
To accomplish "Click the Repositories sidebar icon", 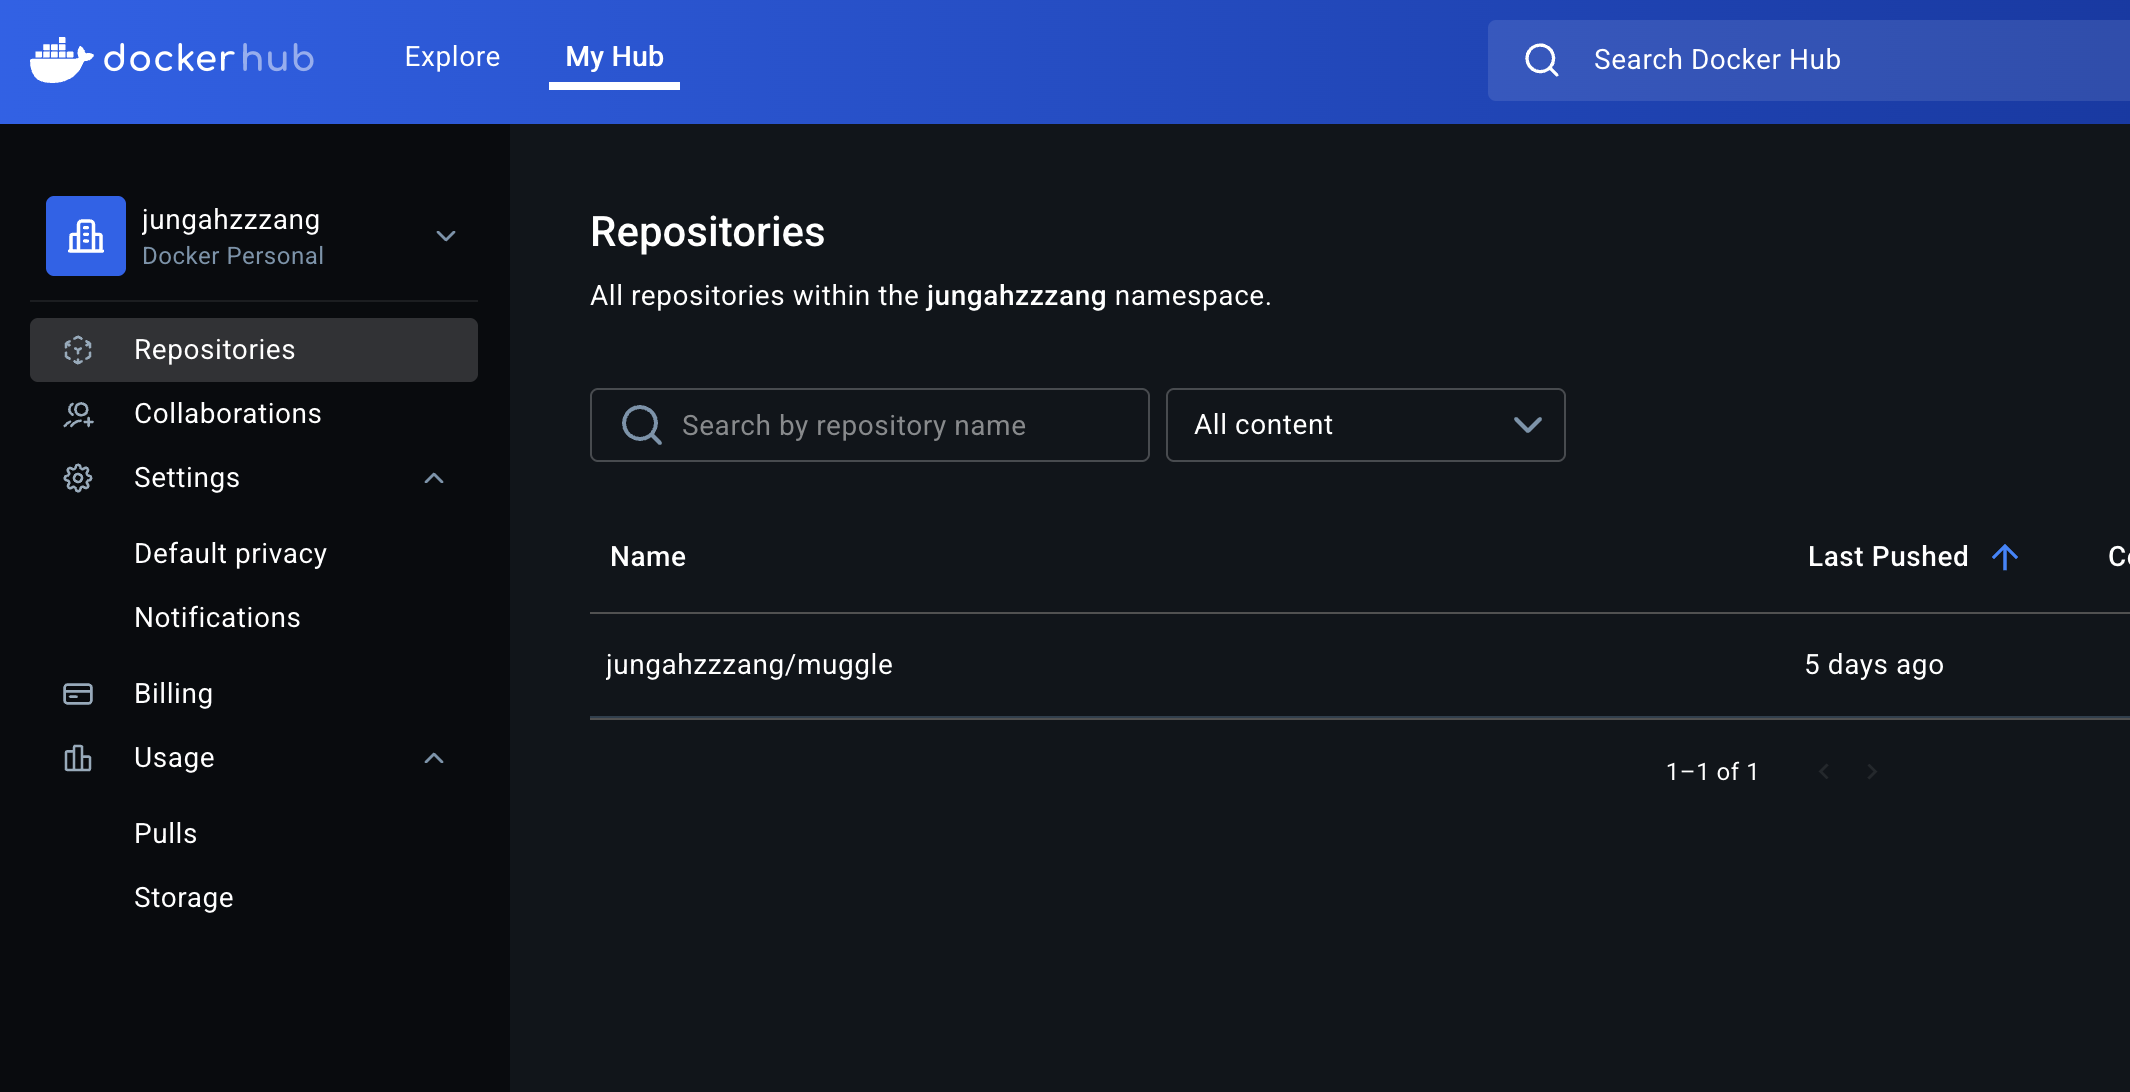I will tap(78, 350).
